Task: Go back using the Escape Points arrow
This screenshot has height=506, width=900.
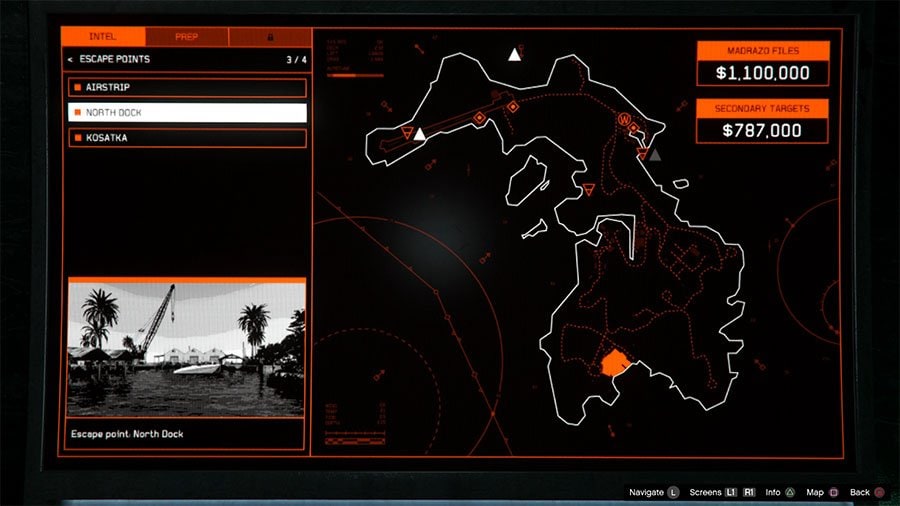Action: (x=70, y=59)
